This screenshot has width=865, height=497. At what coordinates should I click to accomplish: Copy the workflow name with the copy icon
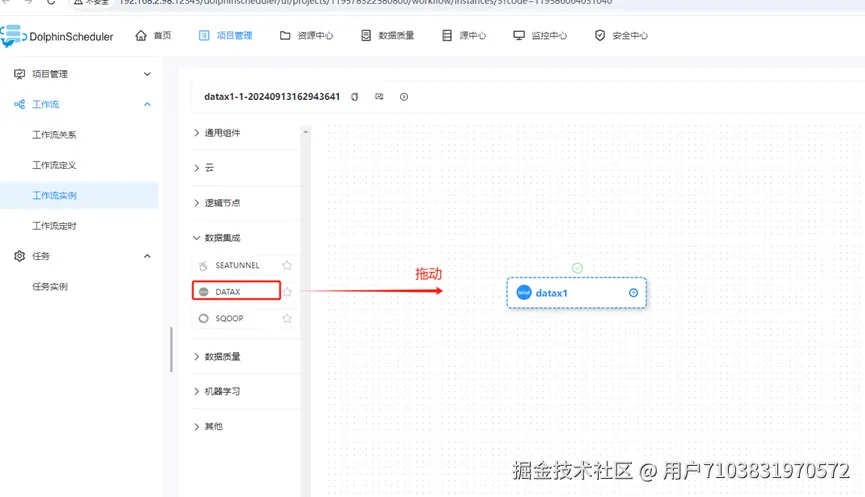tap(355, 97)
